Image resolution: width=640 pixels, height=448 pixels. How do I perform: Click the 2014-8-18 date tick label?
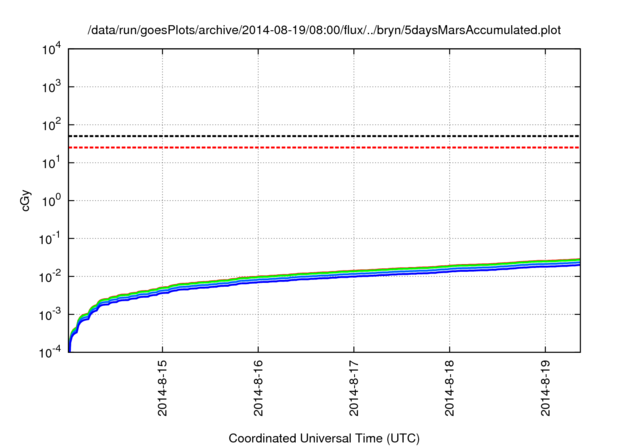tap(449, 388)
